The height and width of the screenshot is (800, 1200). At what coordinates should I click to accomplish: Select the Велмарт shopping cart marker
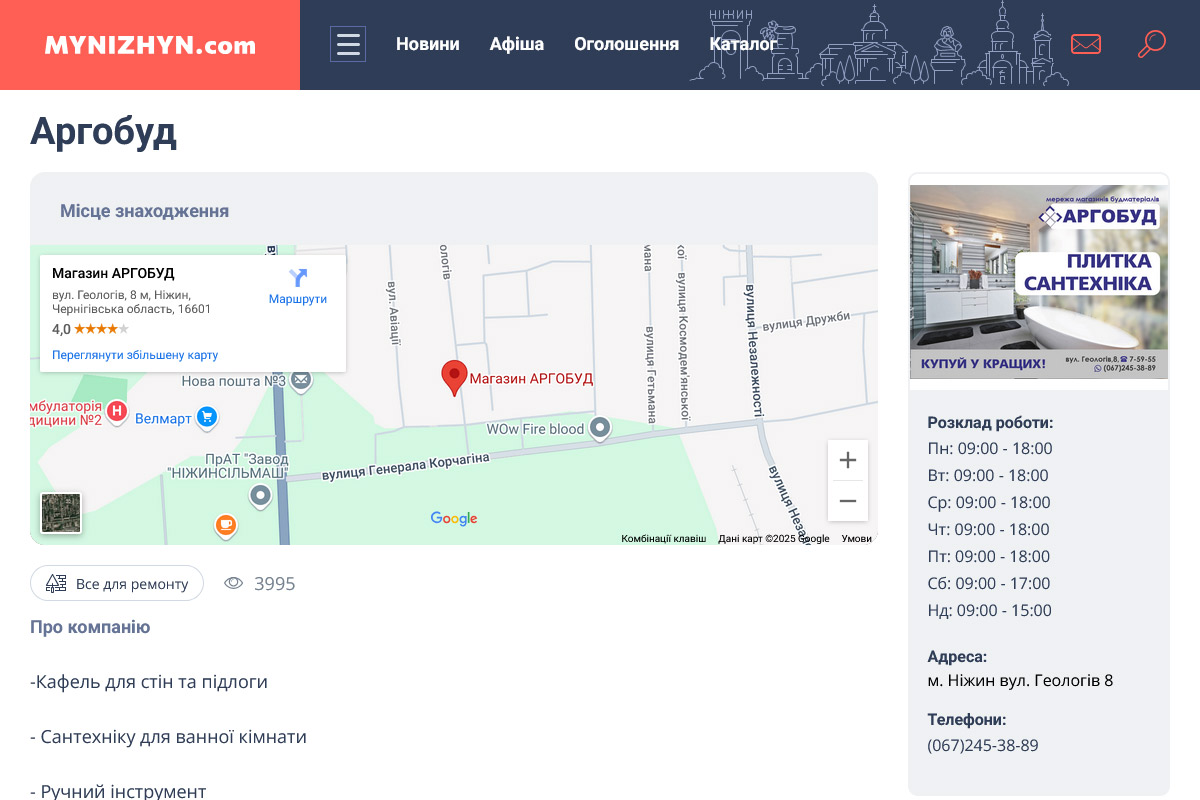tap(207, 417)
